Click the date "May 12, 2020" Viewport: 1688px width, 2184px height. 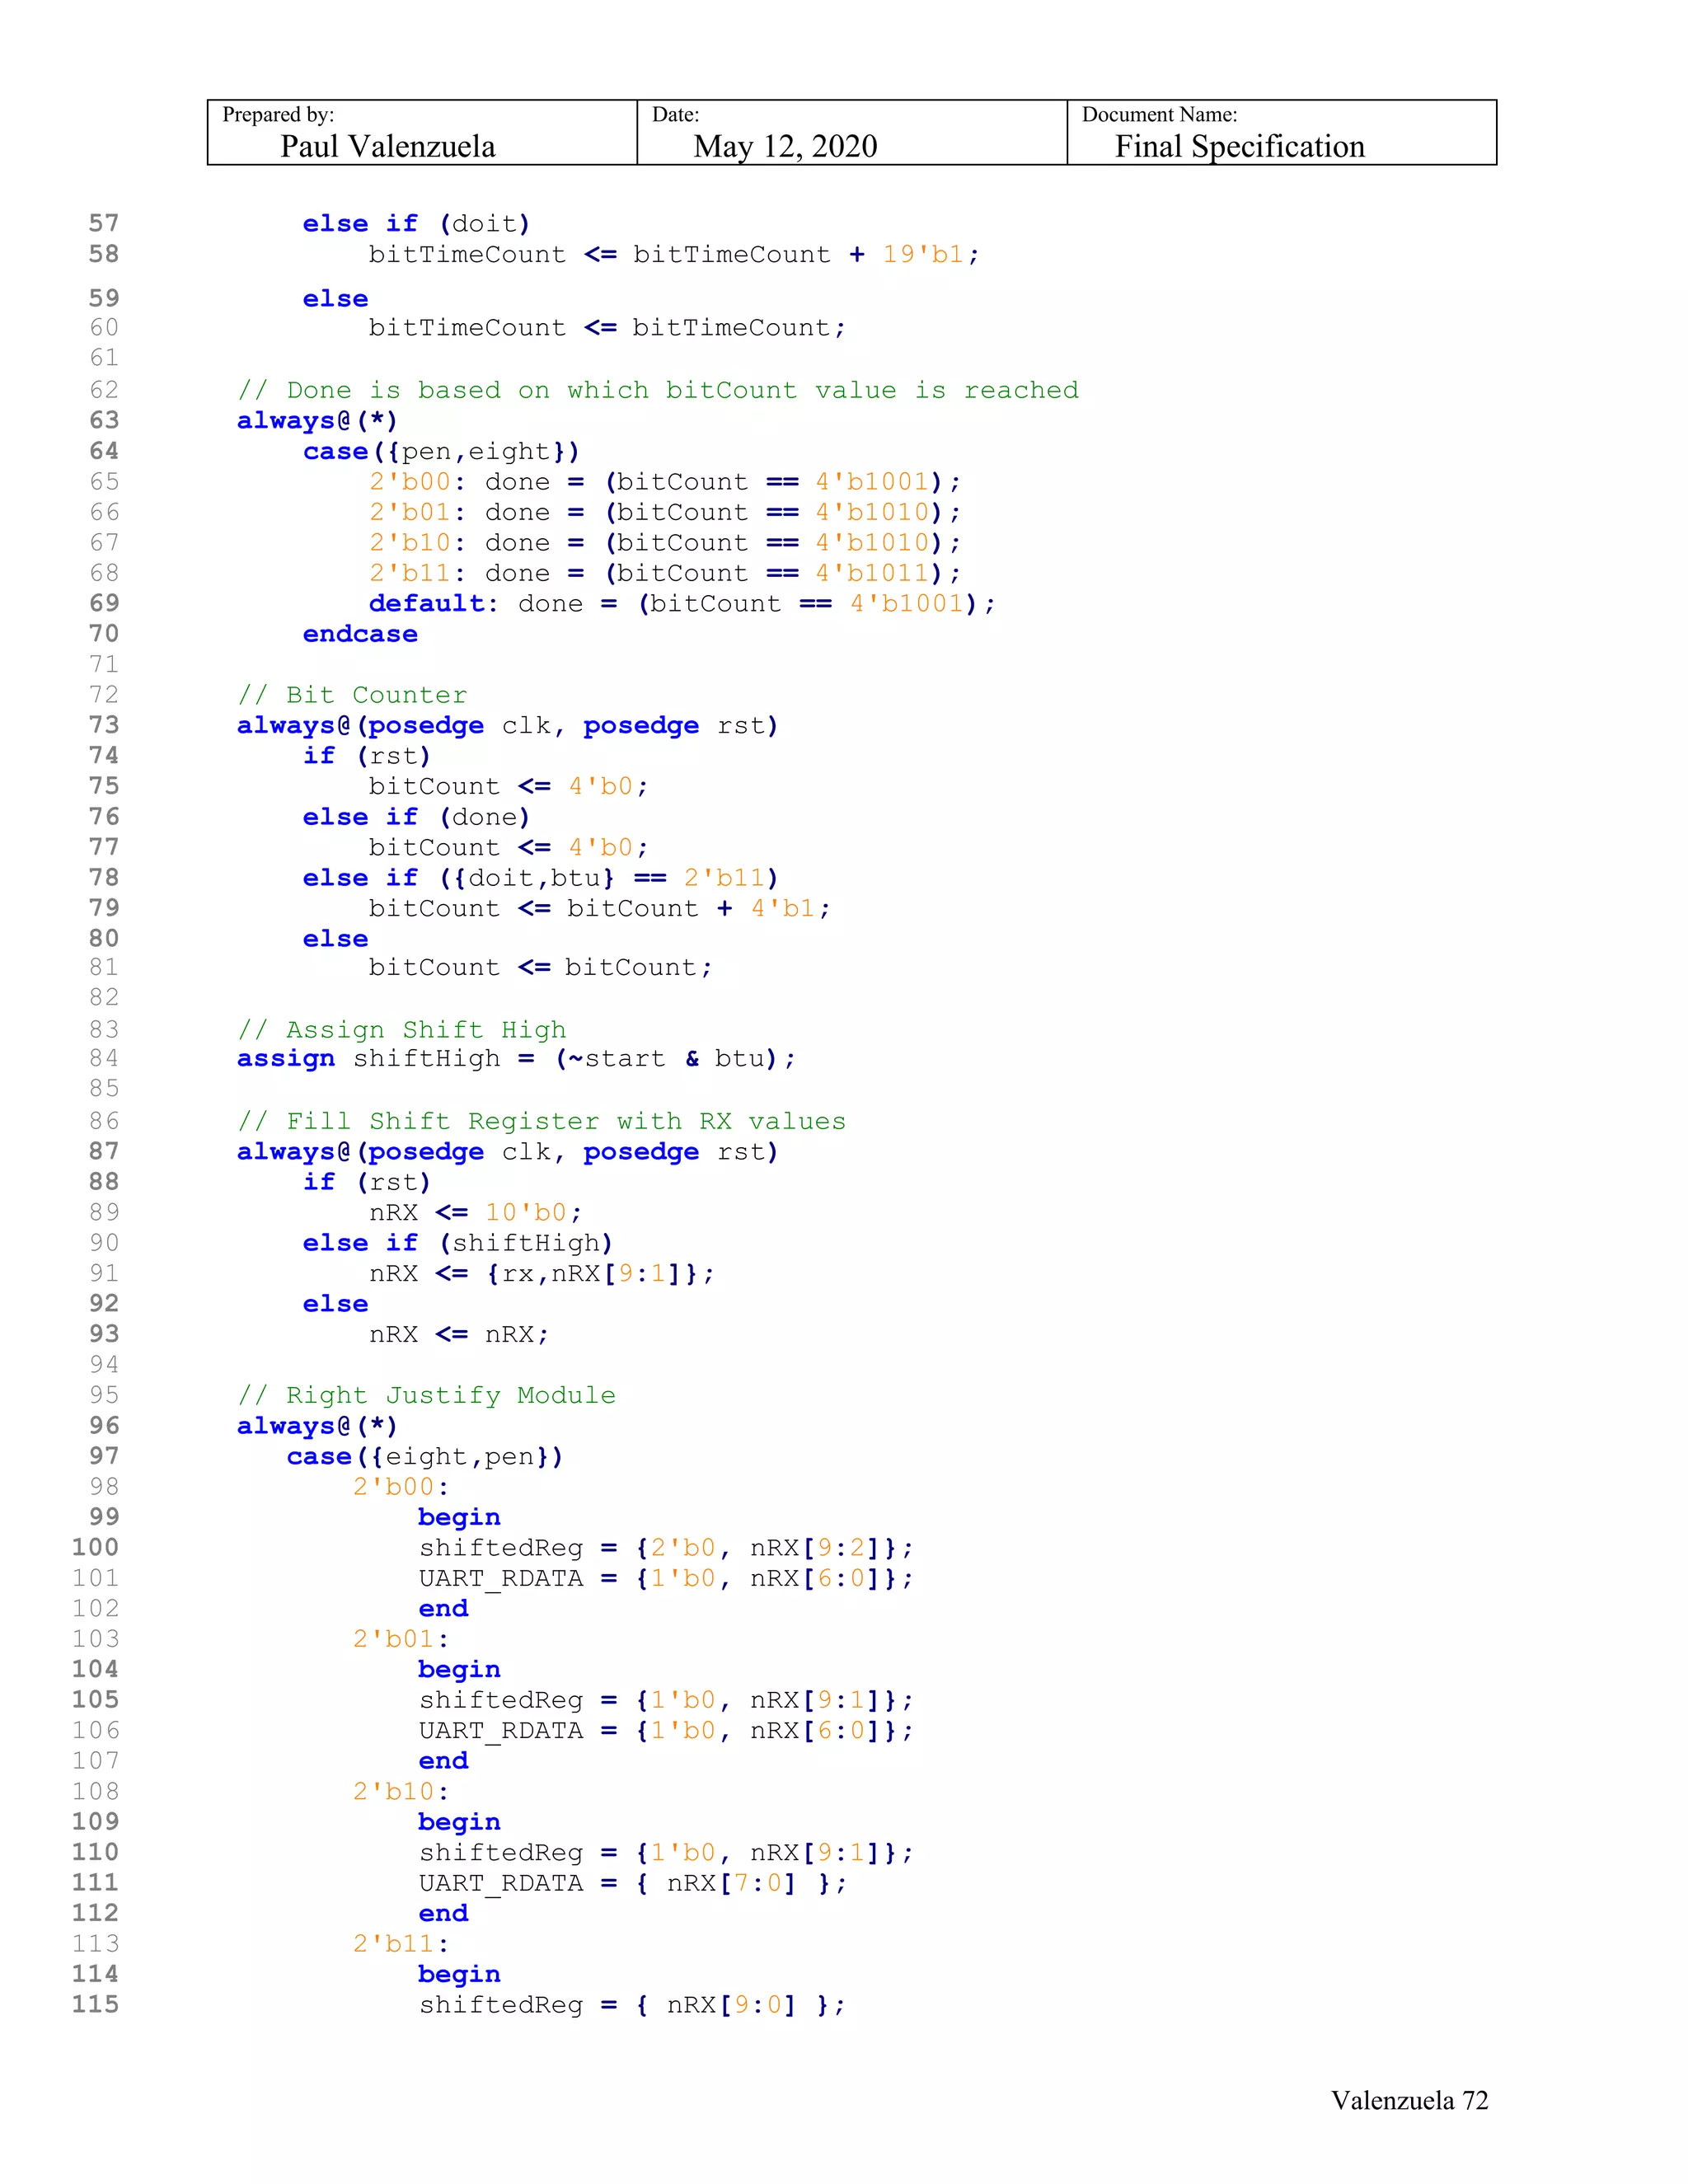click(785, 147)
